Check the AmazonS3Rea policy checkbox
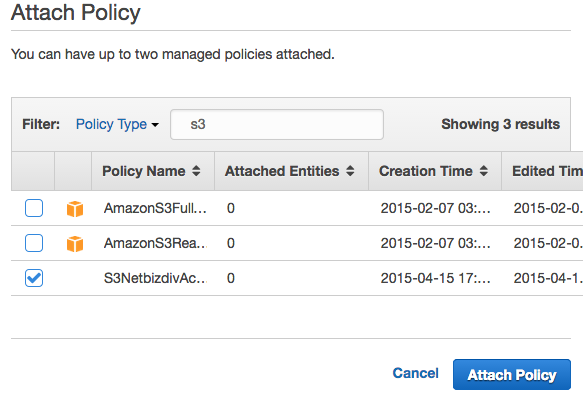This screenshot has height=403, width=583. click(x=34, y=243)
